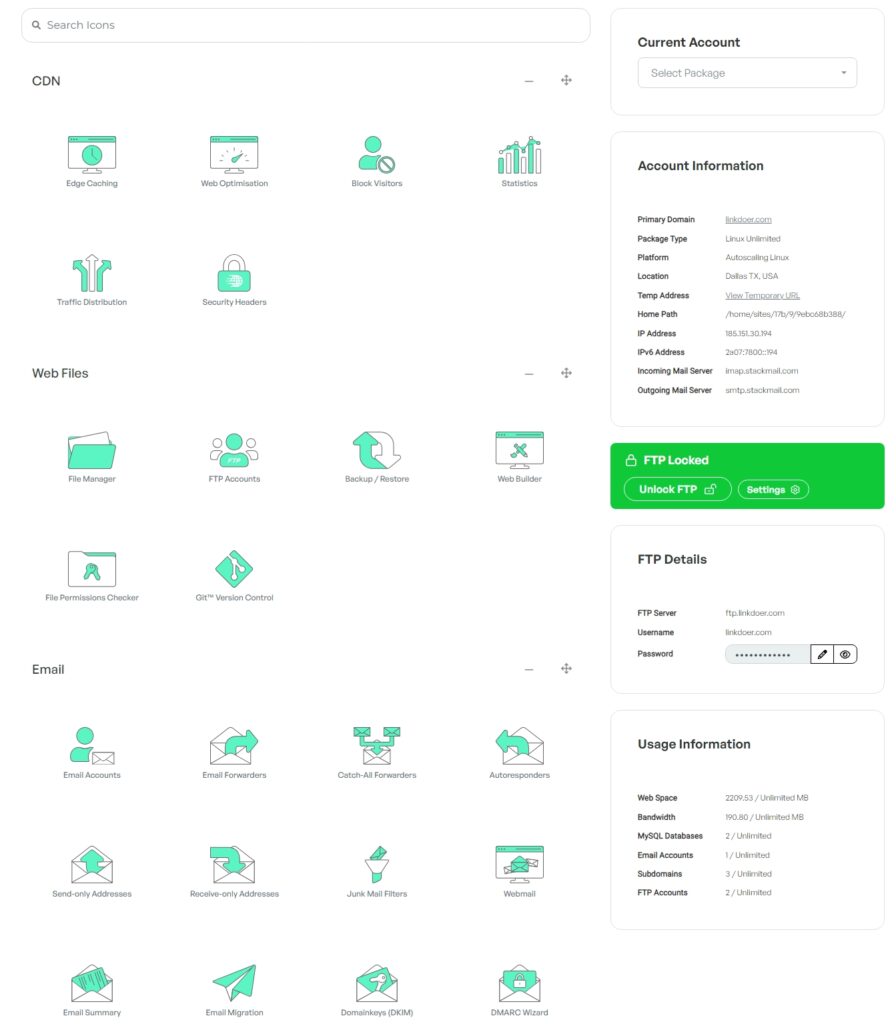This screenshot has width=896, height=1024.
Task: Open Junk Mail Filters
Action: click(x=377, y=866)
